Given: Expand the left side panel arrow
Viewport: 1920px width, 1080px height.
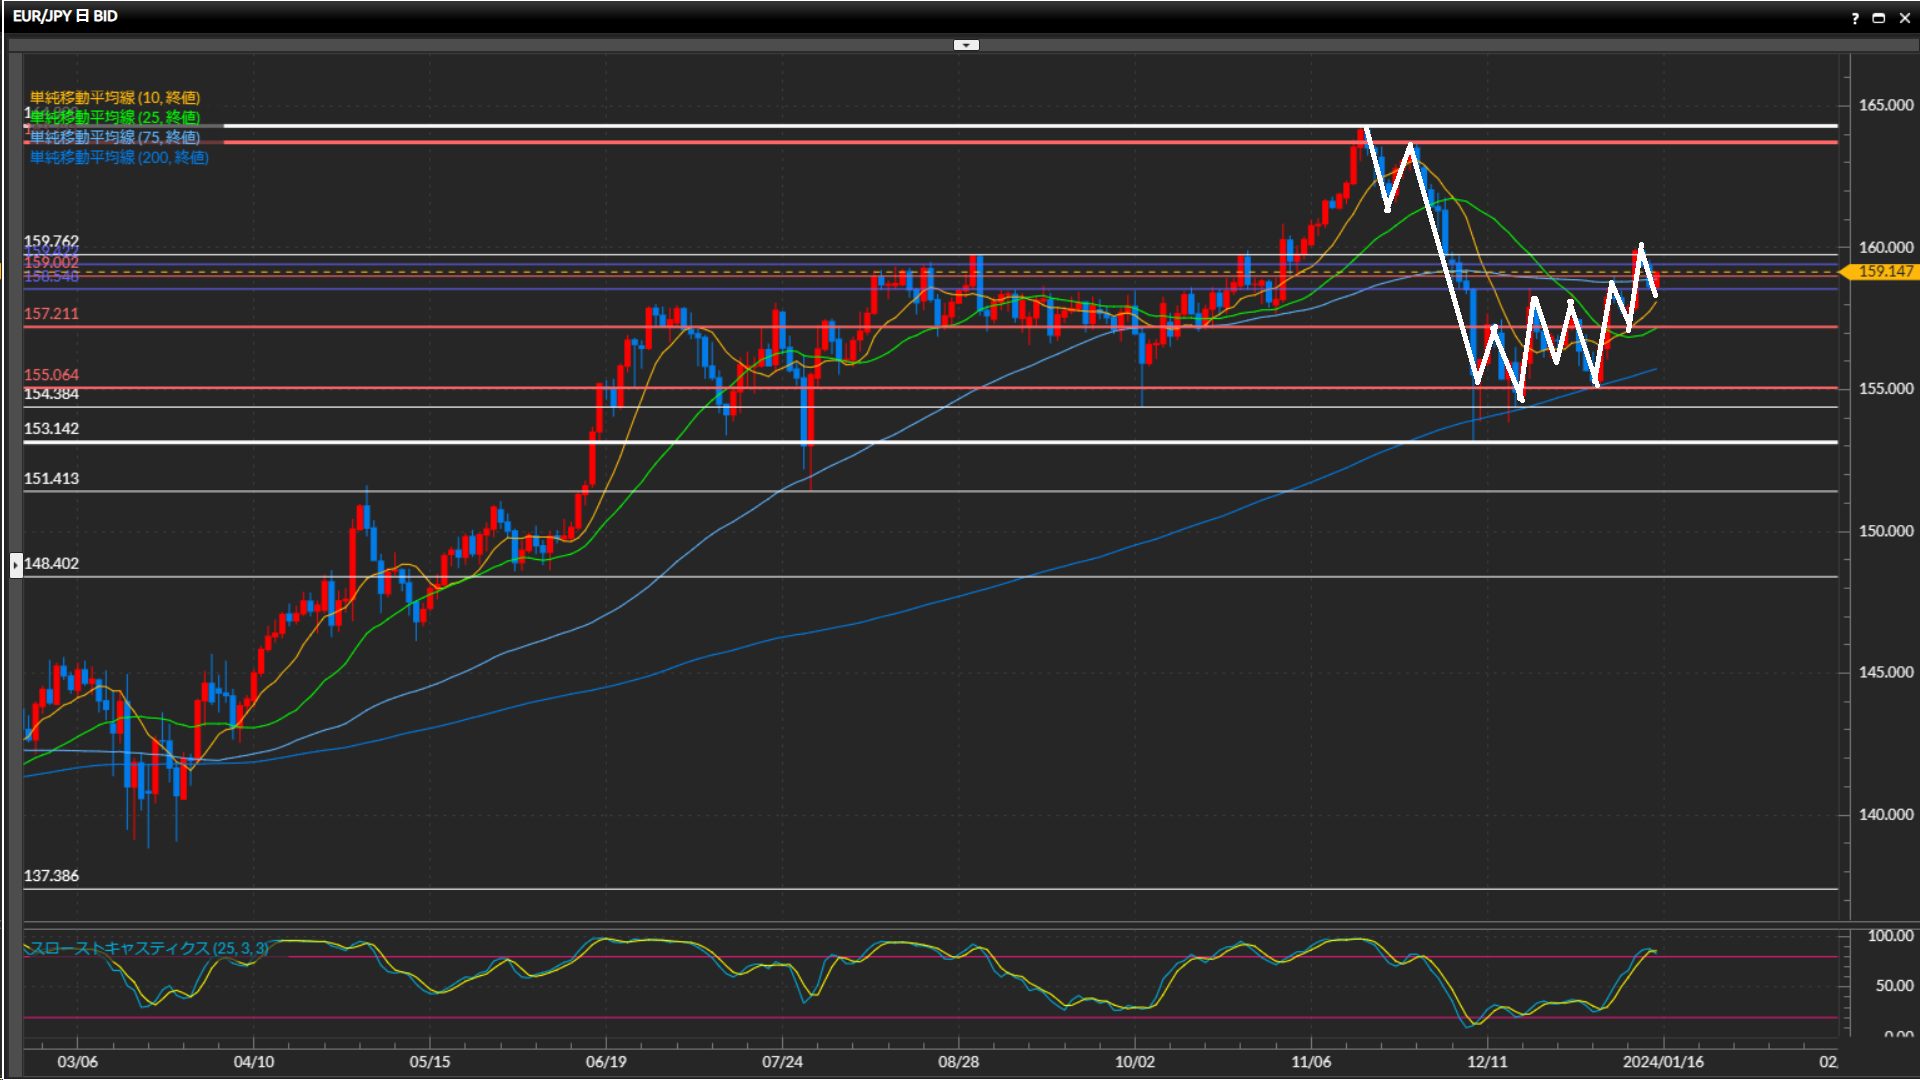Looking at the screenshot, I should pyautogui.click(x=16, y=565).
